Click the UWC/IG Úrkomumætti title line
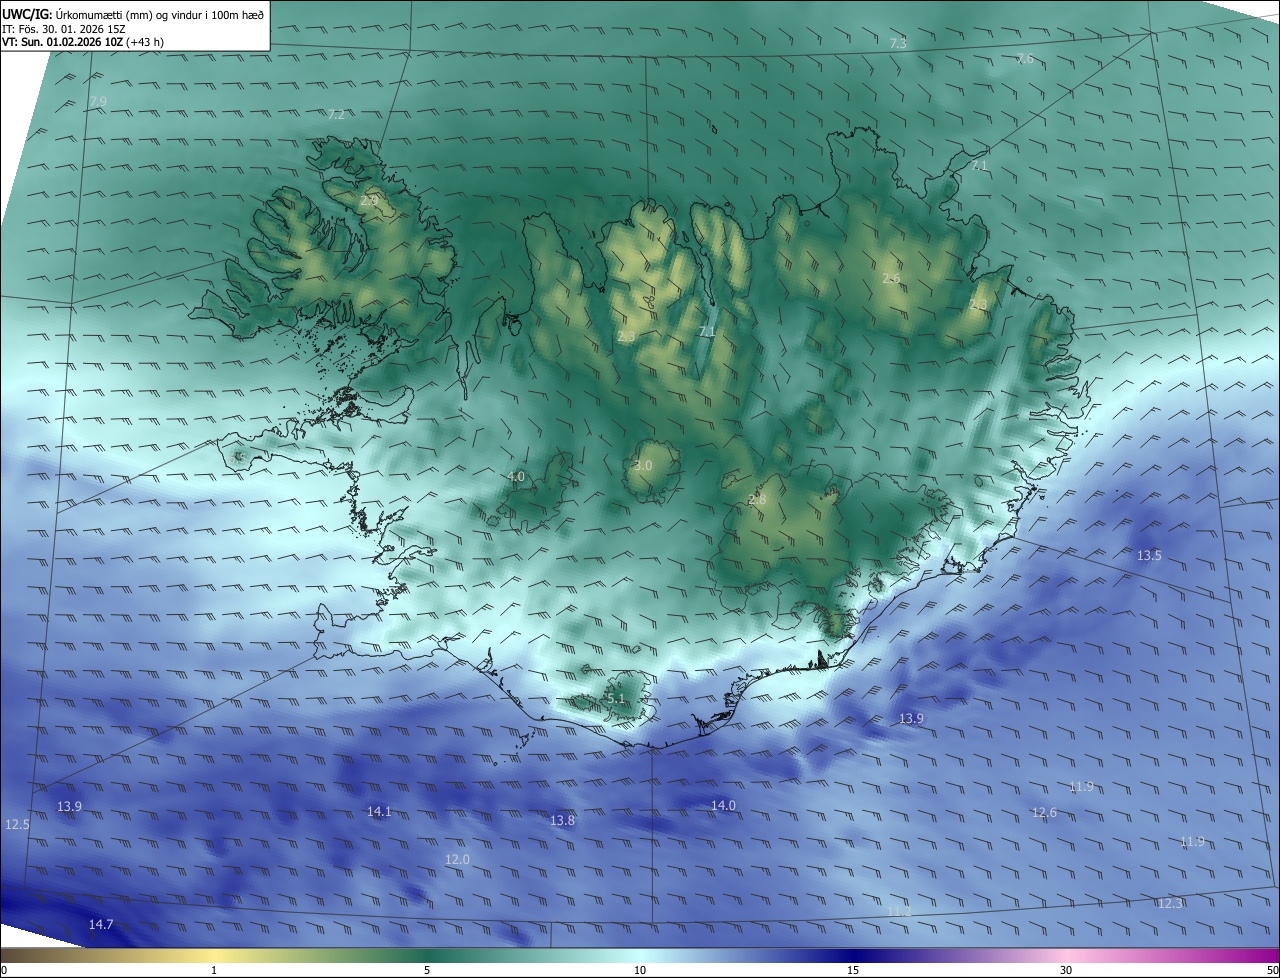Image resolution: width=1280 pixels, height=978 pixels. (133, 14)
